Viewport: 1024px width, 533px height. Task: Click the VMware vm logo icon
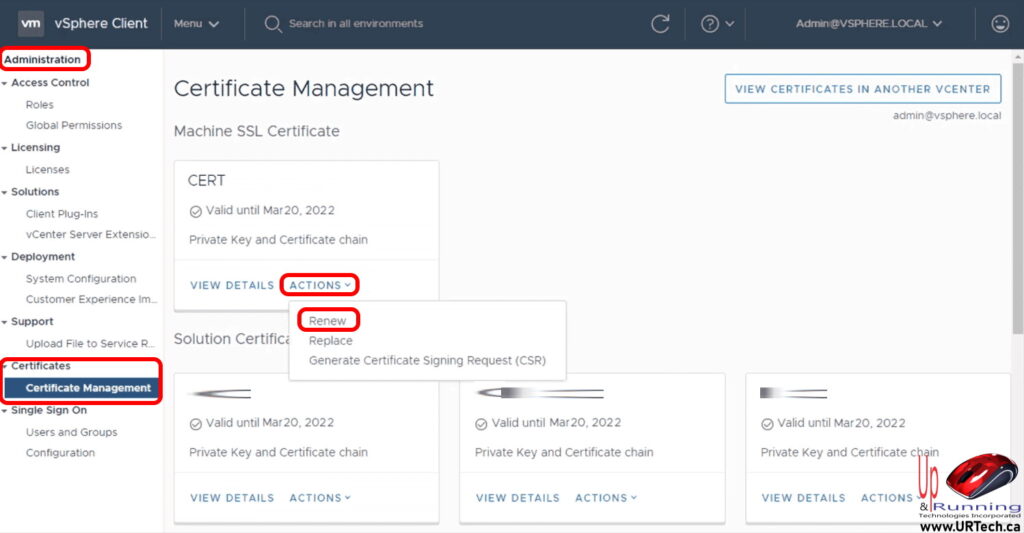[31, 23]
